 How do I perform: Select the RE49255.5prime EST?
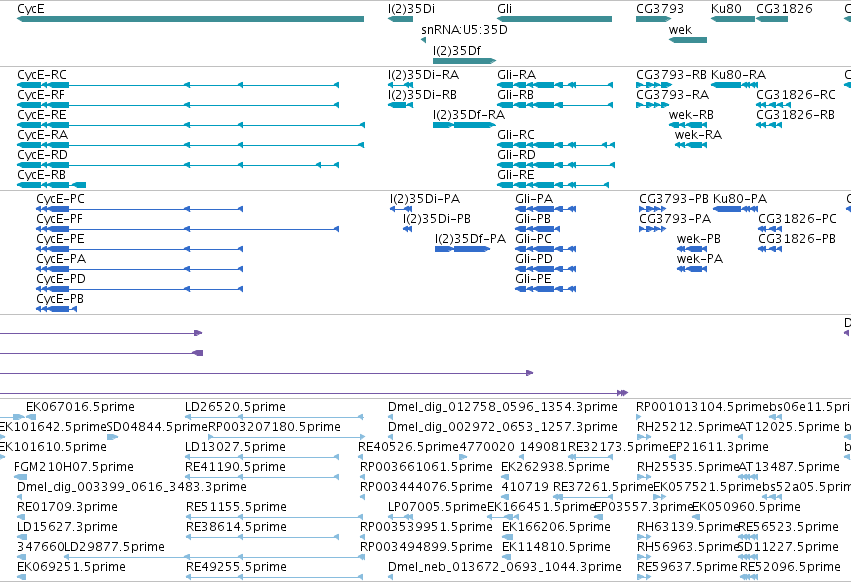pyautogui.click(x=274, y=577)
